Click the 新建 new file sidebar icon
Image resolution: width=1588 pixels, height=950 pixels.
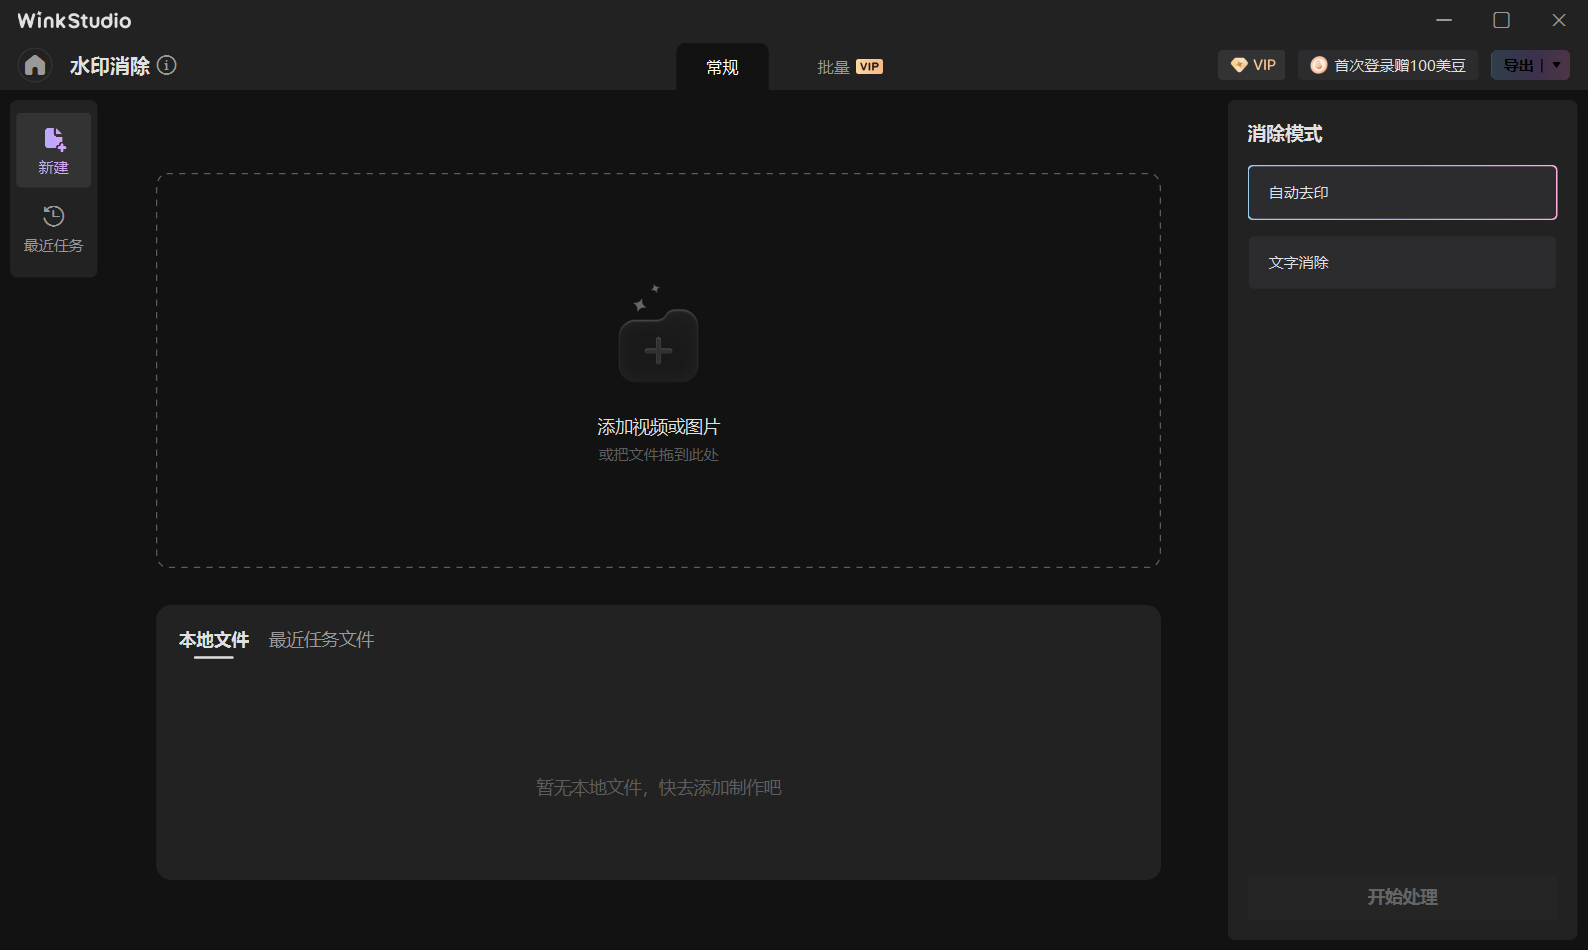[54, 150]
